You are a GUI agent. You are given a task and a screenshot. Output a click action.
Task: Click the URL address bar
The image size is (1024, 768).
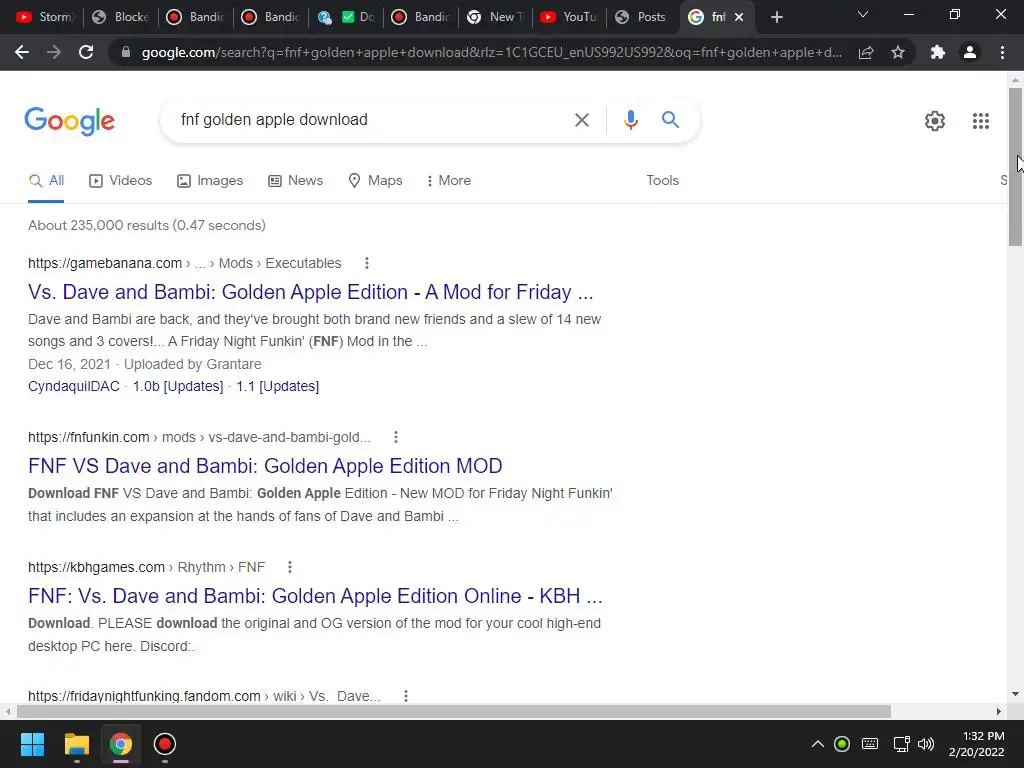(491, 52)
